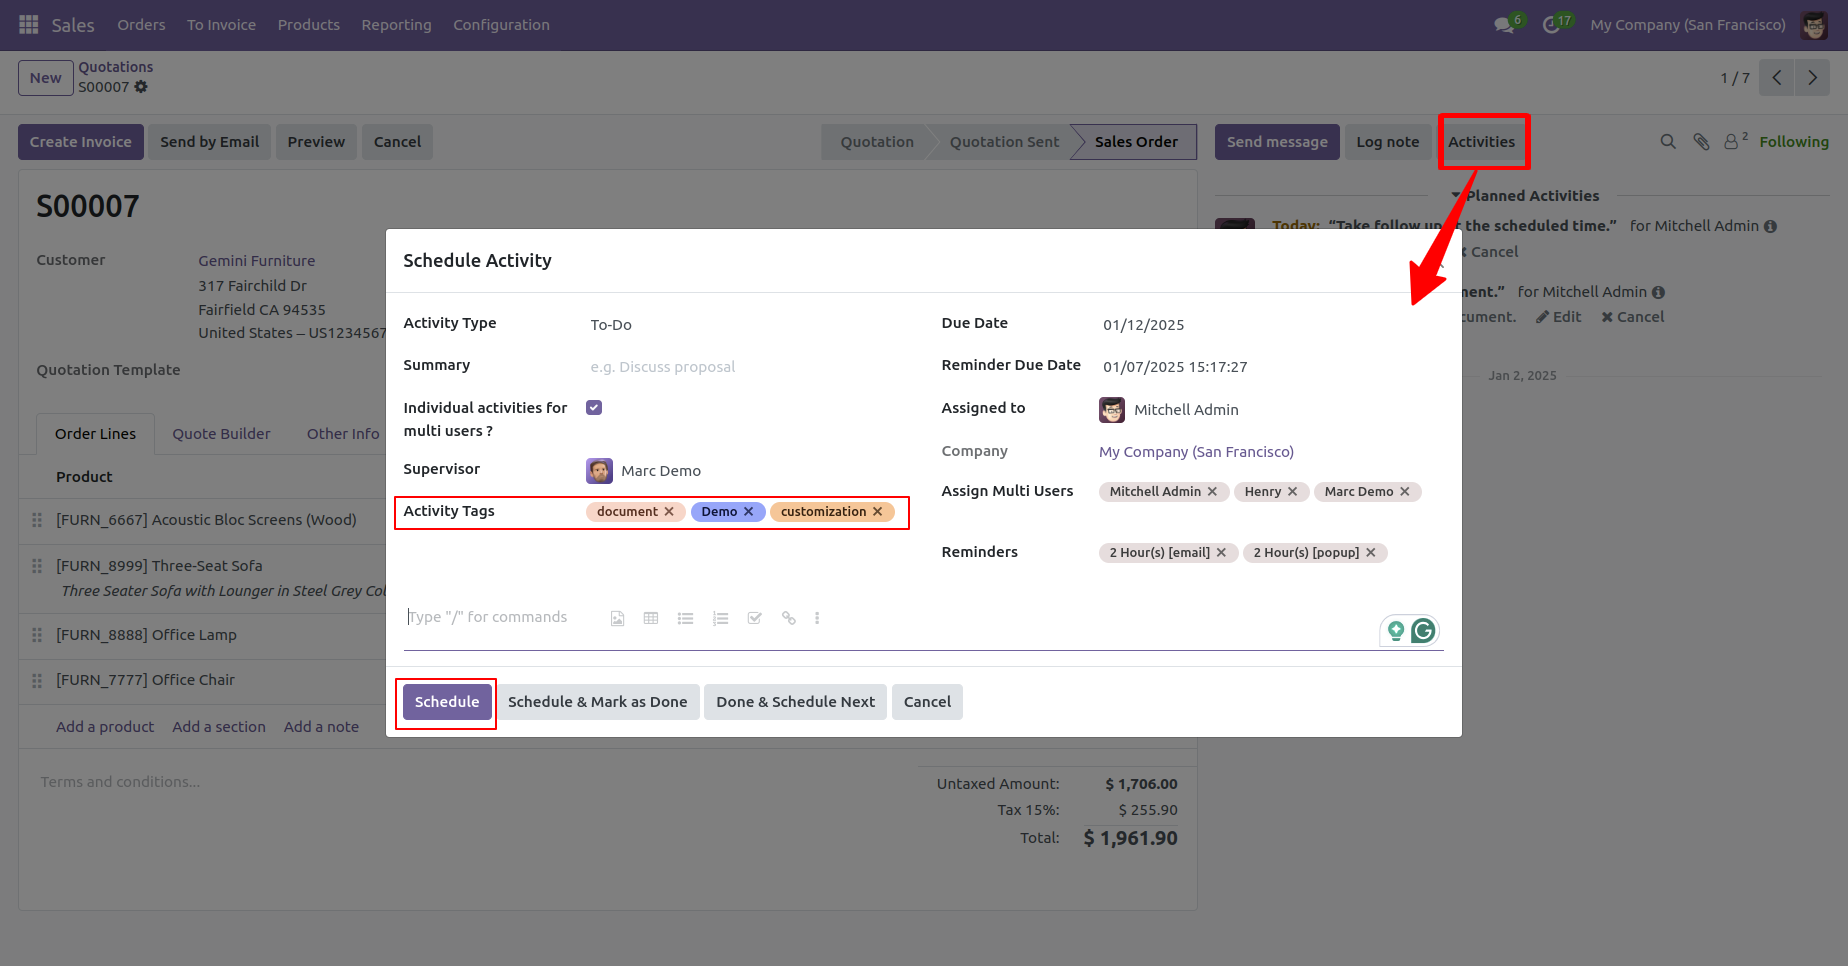Click Done & Schedule Next

pyautogui.click(x=795, y=702)
